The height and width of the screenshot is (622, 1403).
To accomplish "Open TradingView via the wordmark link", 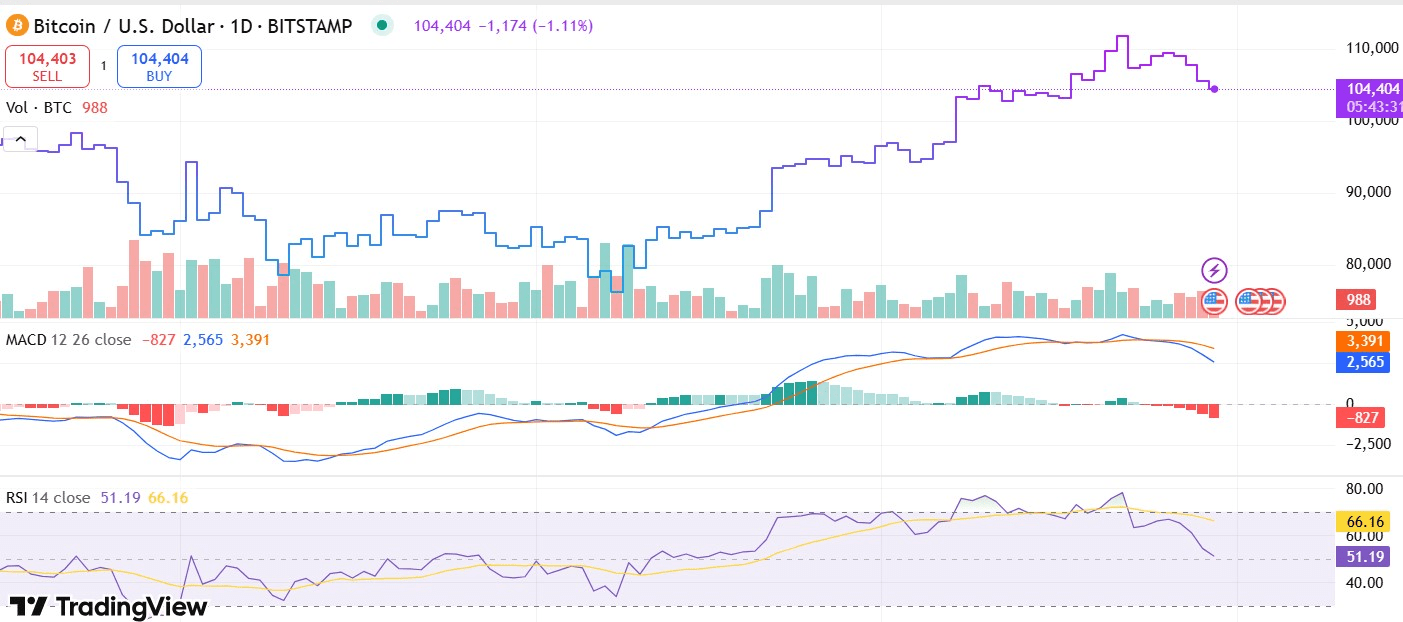I will (130, 607).
